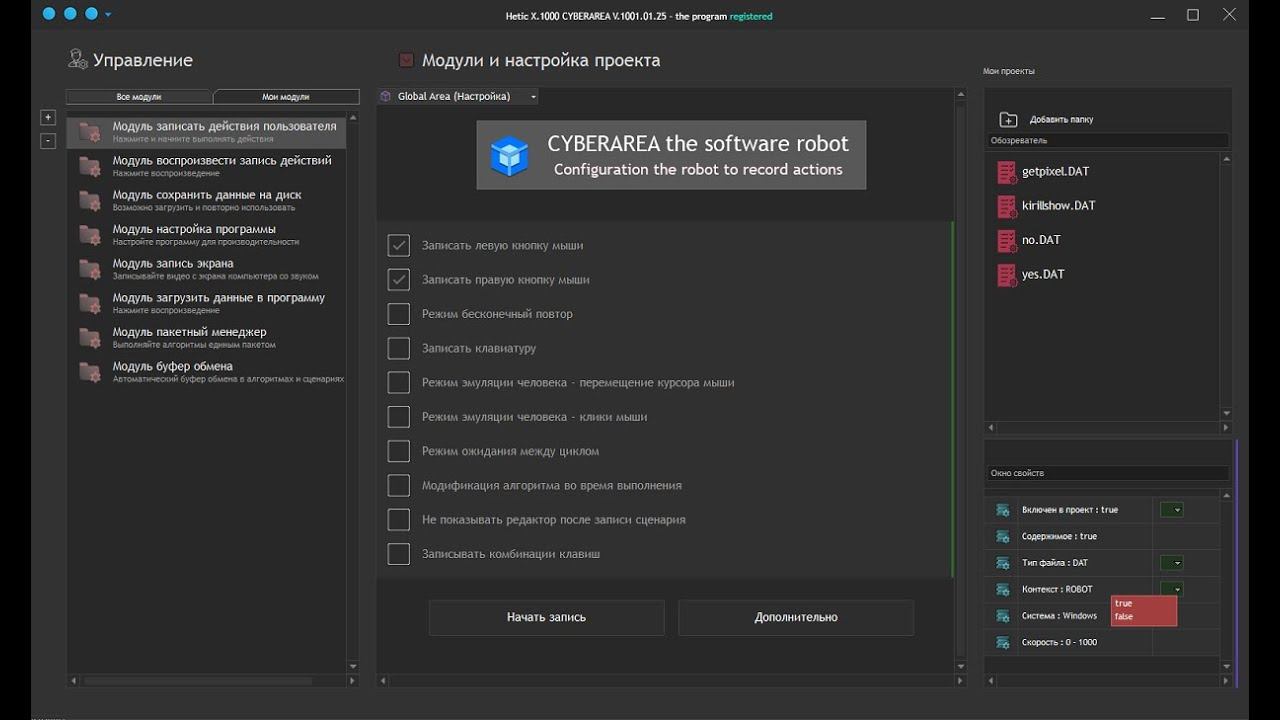Check 'Записывать комбинации клавиш' checkbox
The height and width of the screenshot is (720, 1280).
[x=399, y=553]
